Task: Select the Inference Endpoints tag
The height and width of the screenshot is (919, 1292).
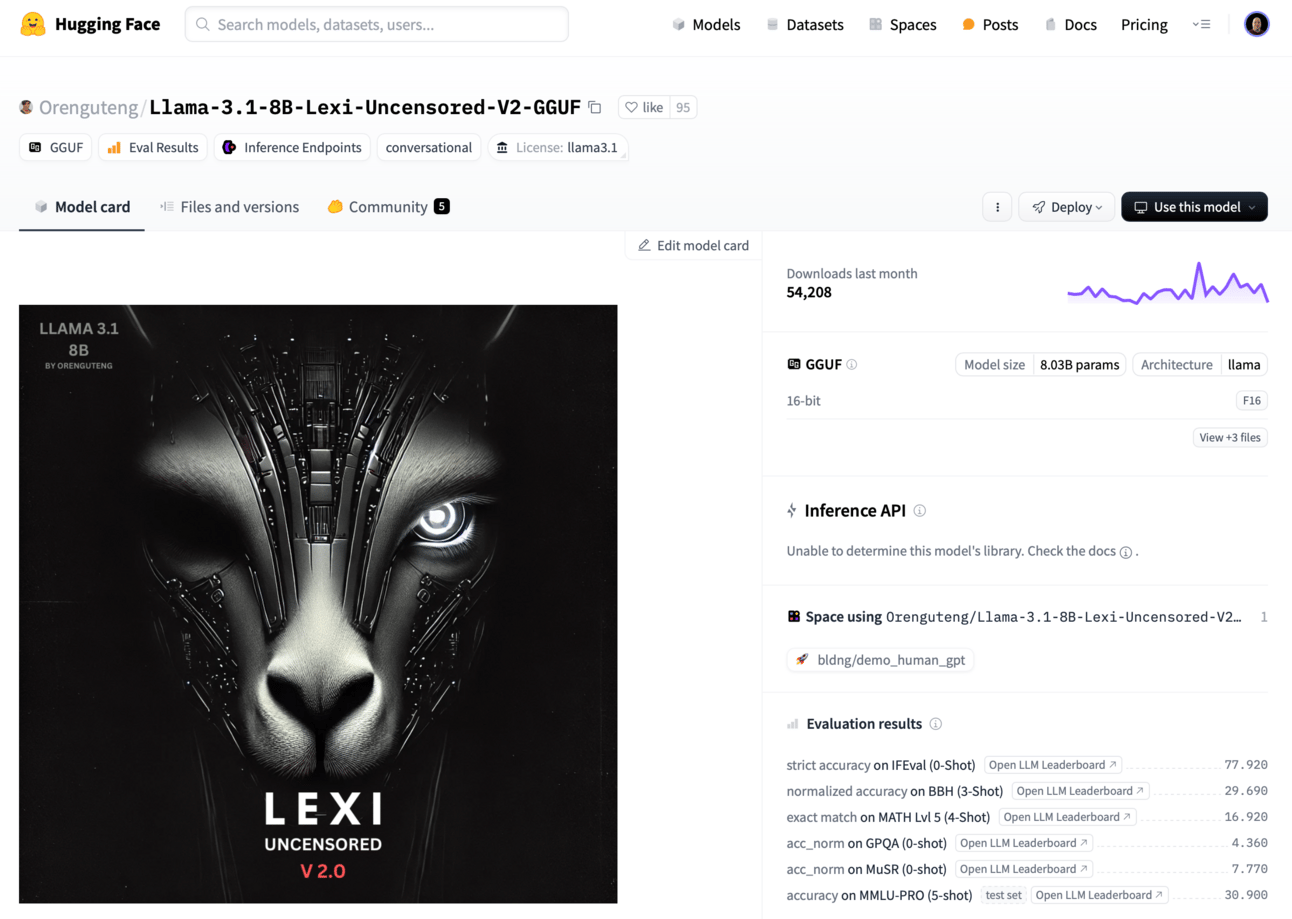Action: click(x=292, y=147)
